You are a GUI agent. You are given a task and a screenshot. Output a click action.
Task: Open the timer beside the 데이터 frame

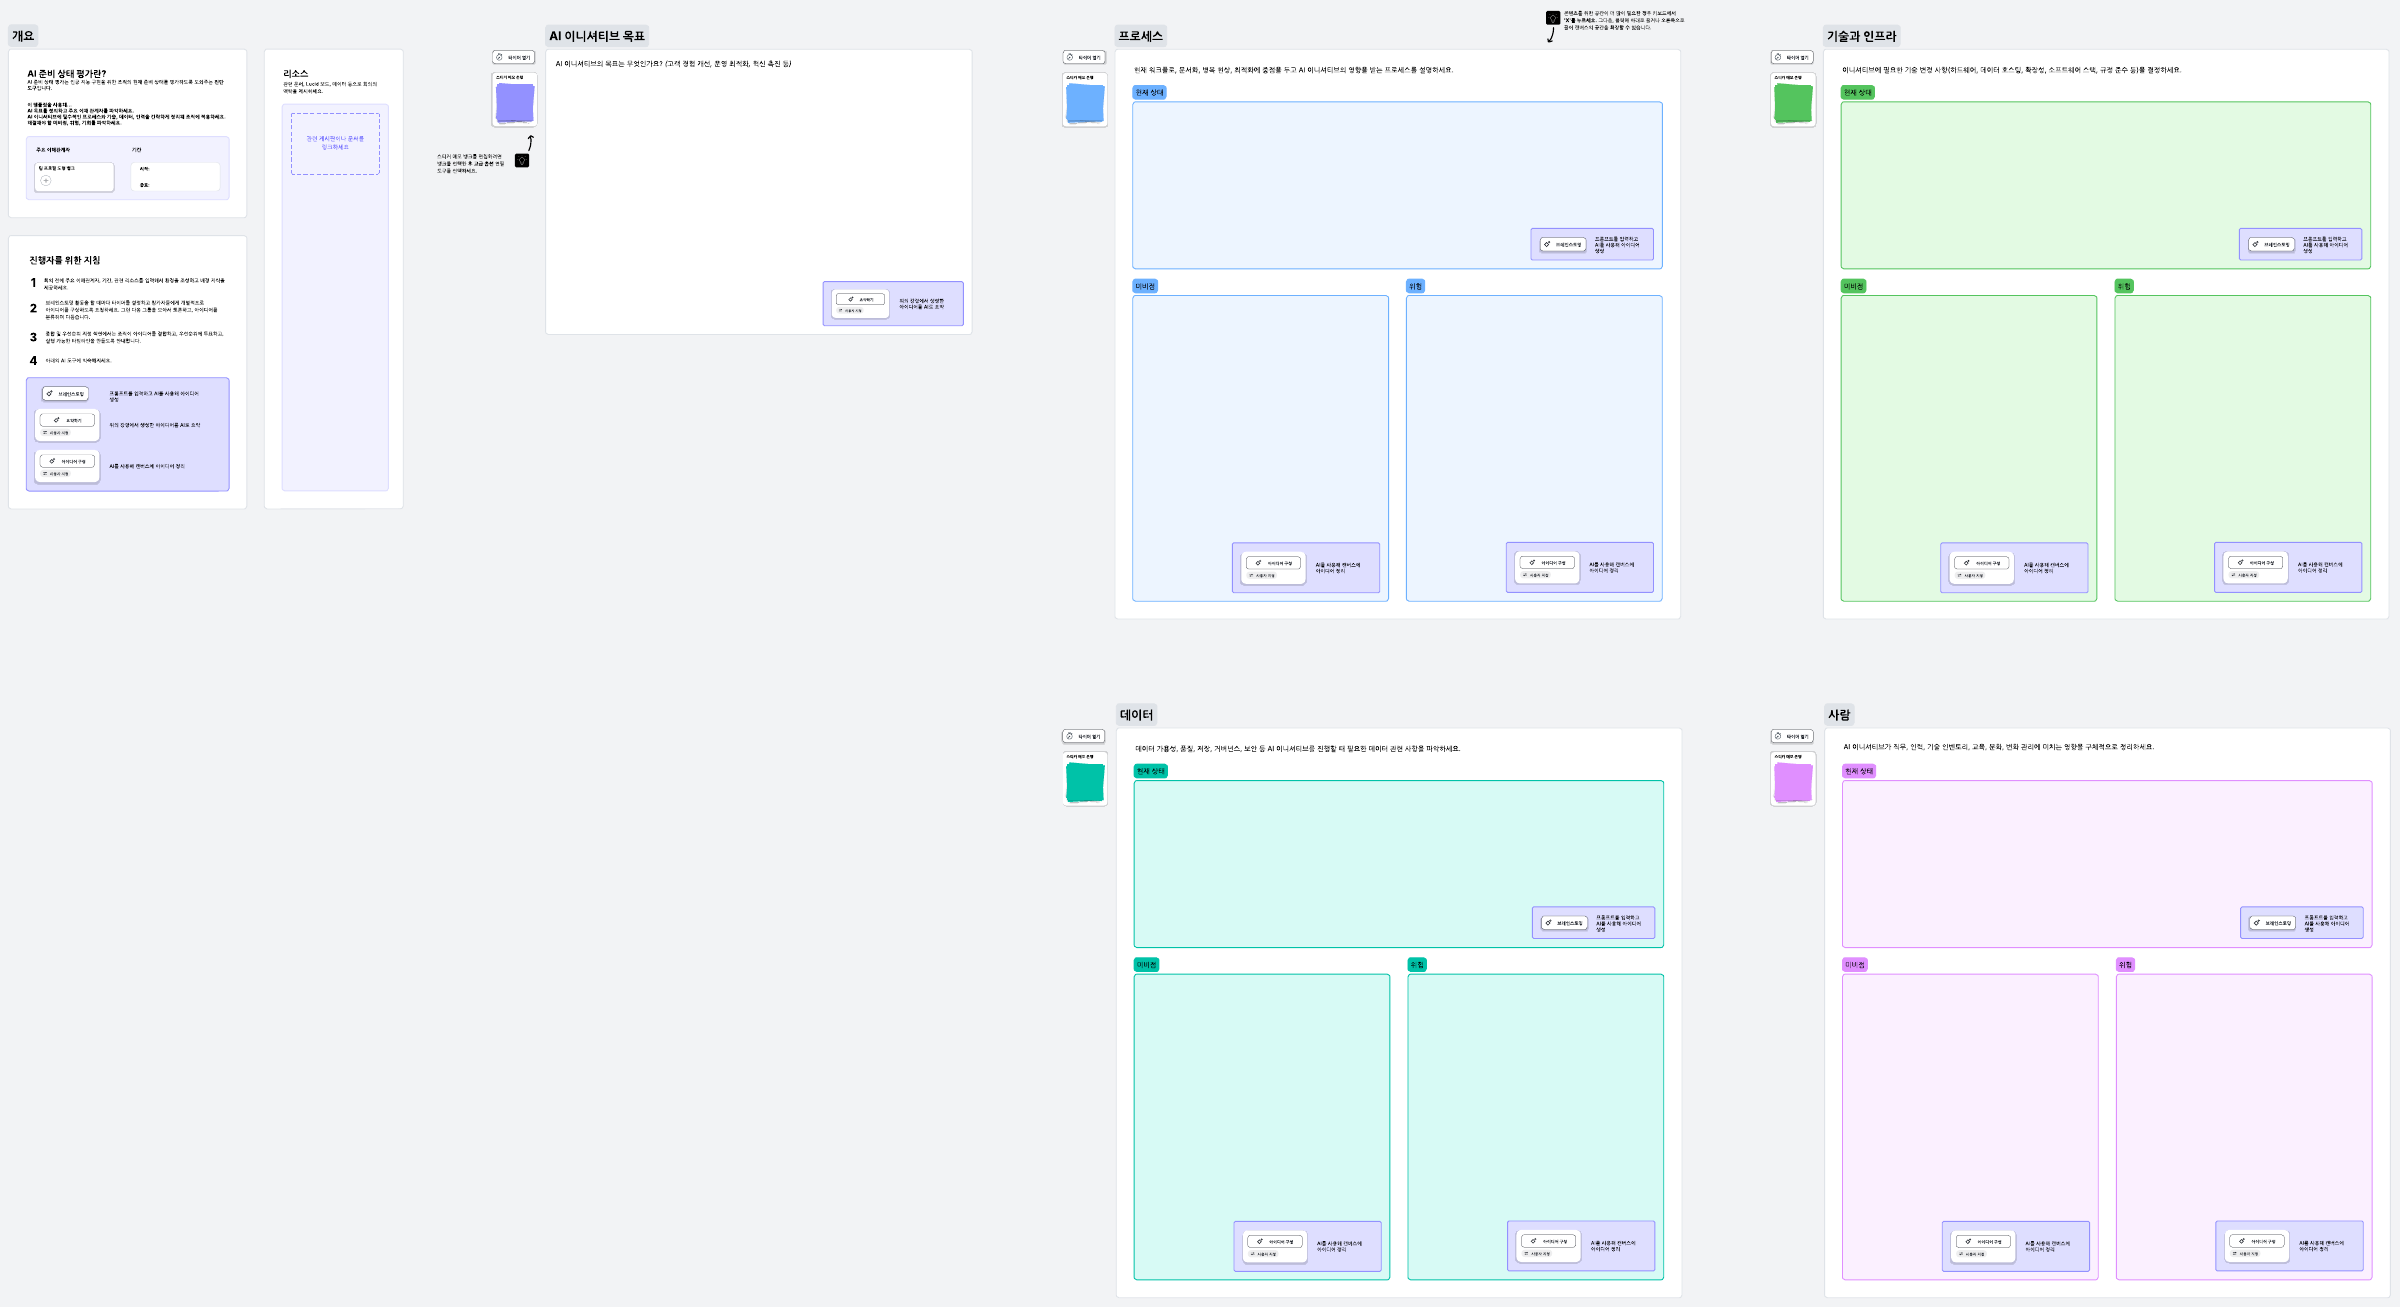[1084, 736]
